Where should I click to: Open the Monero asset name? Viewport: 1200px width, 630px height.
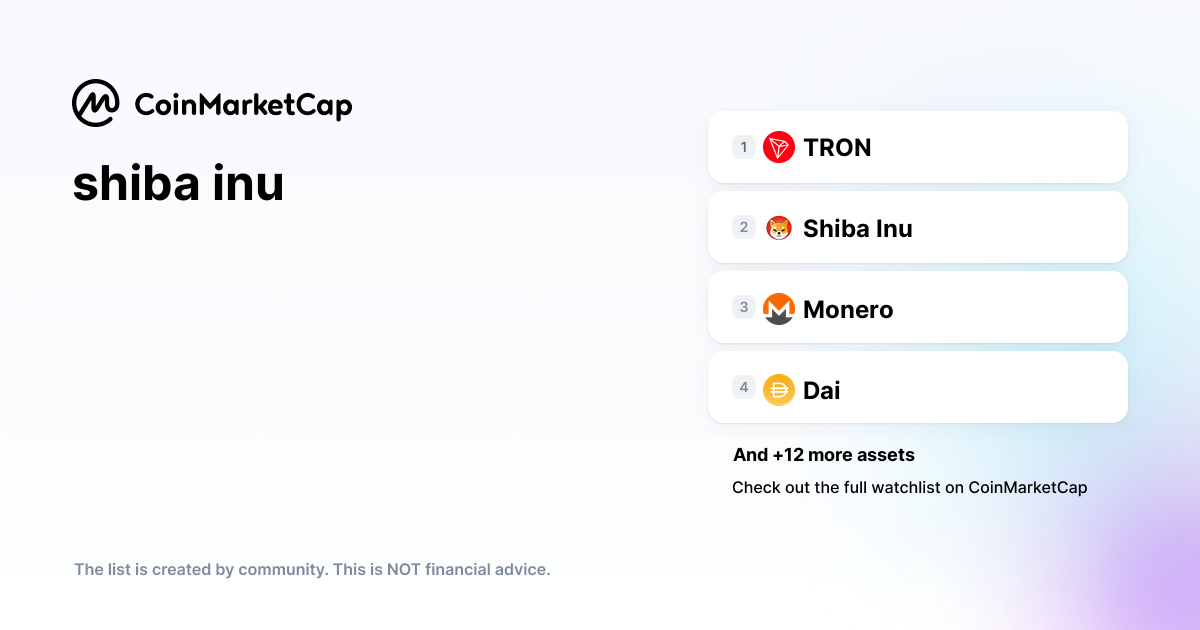(848, 310)
